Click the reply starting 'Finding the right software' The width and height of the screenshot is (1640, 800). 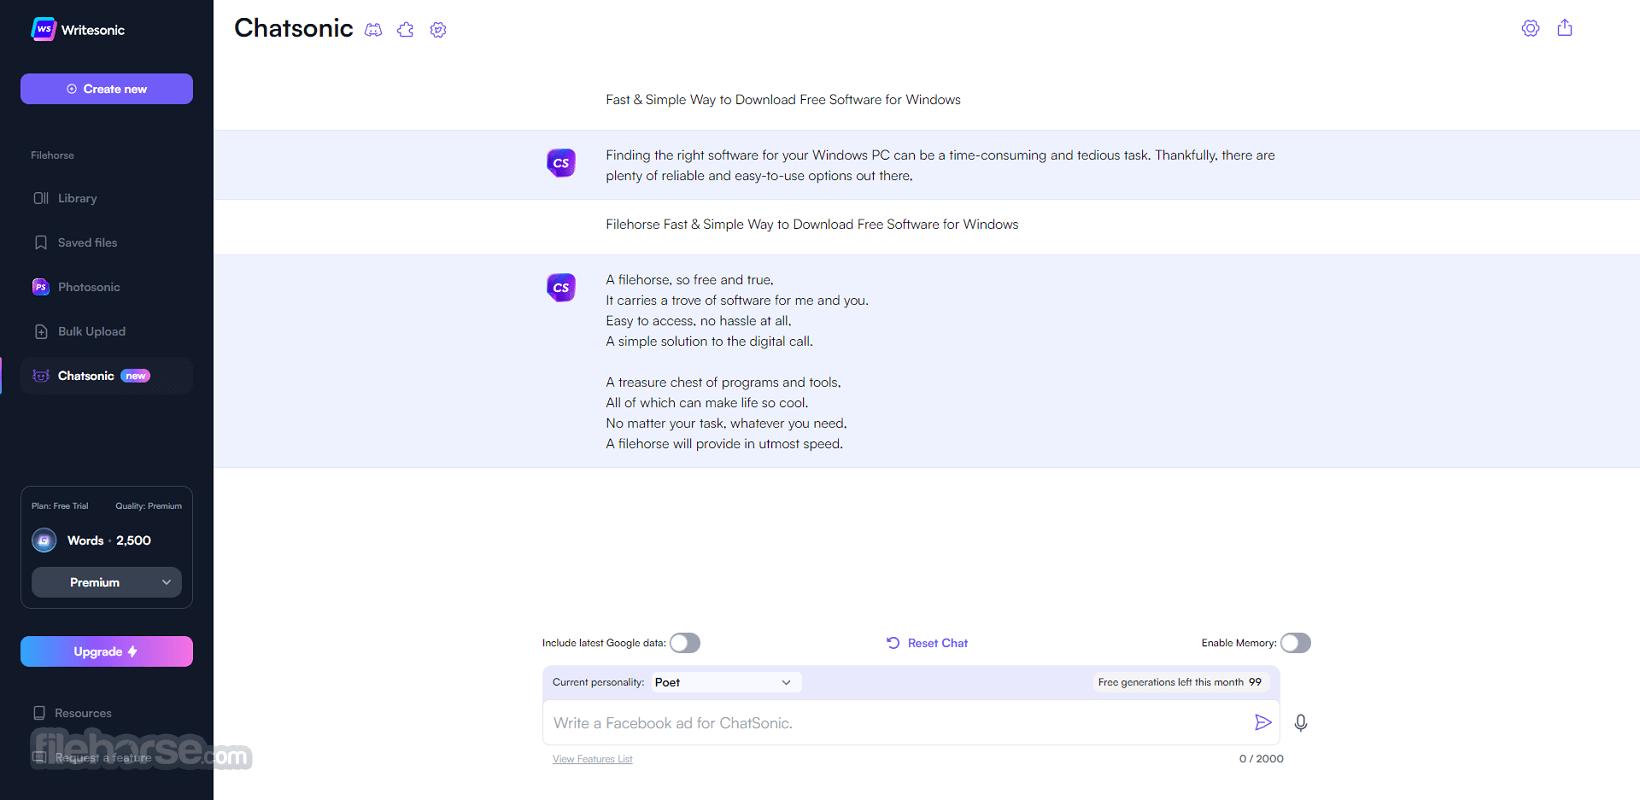coord(940,165)
